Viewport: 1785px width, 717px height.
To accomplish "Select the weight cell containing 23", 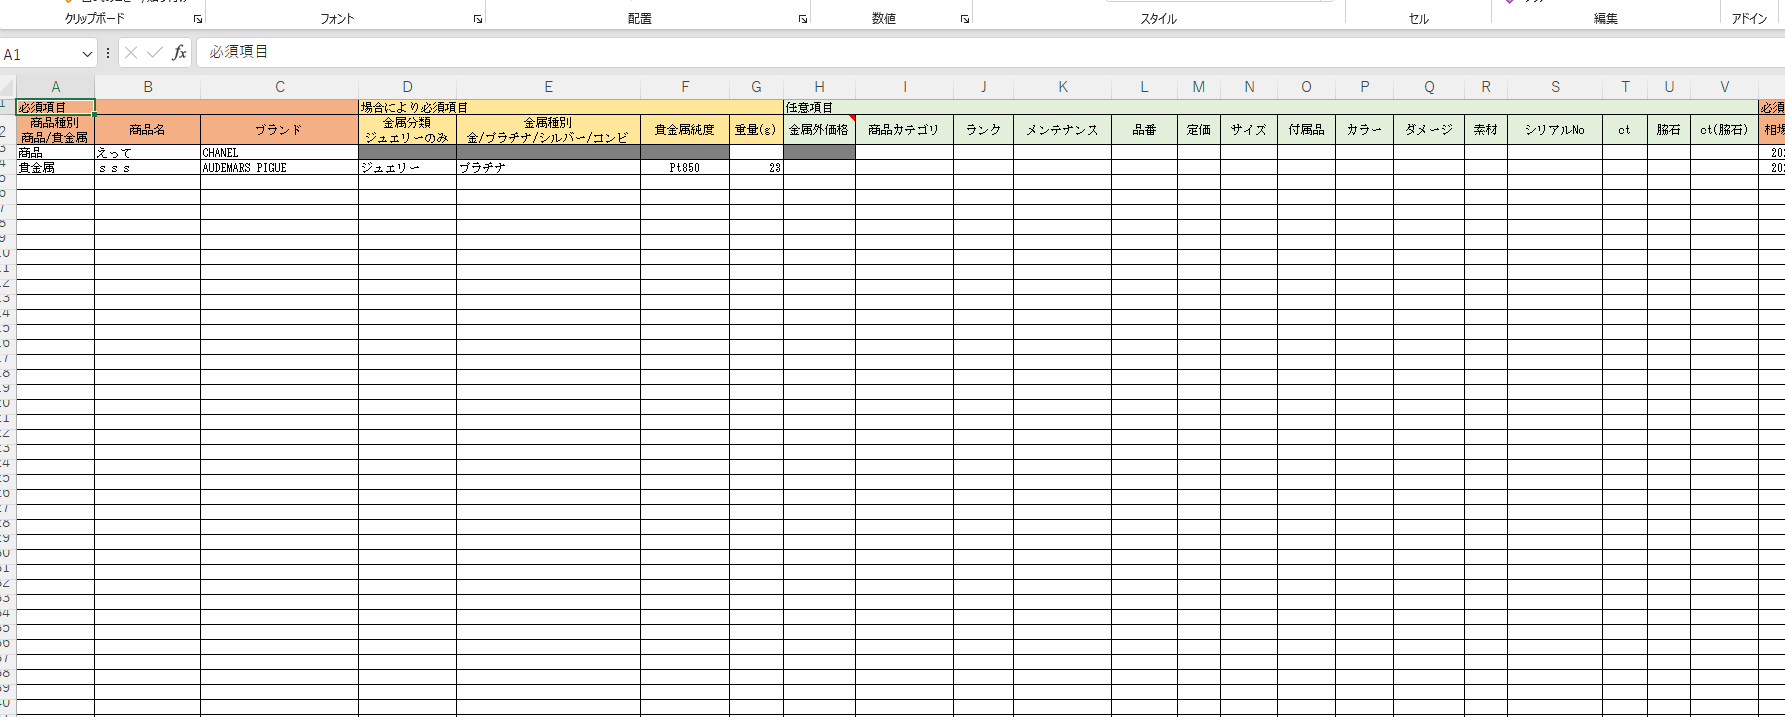I will click(756, 167).
